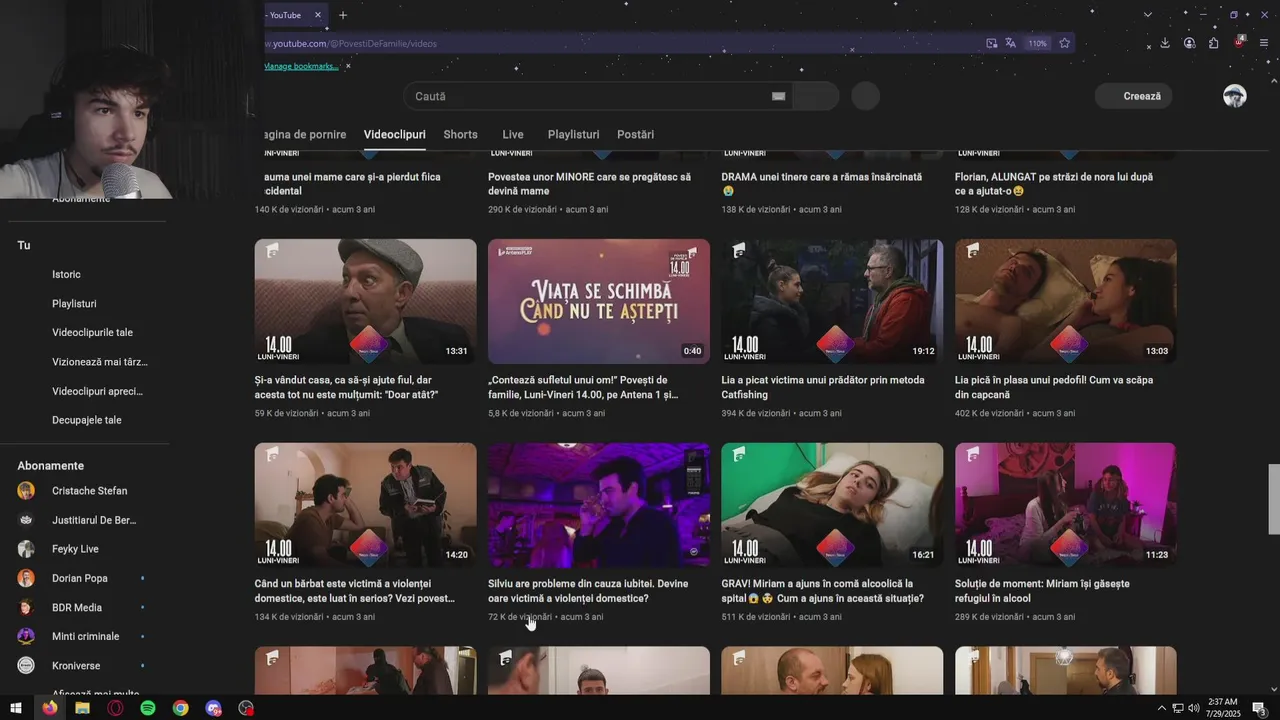Switch to the Shorts tab
Screen dimensions: 1280x720
pyautogui.click(x=461, y=134)
